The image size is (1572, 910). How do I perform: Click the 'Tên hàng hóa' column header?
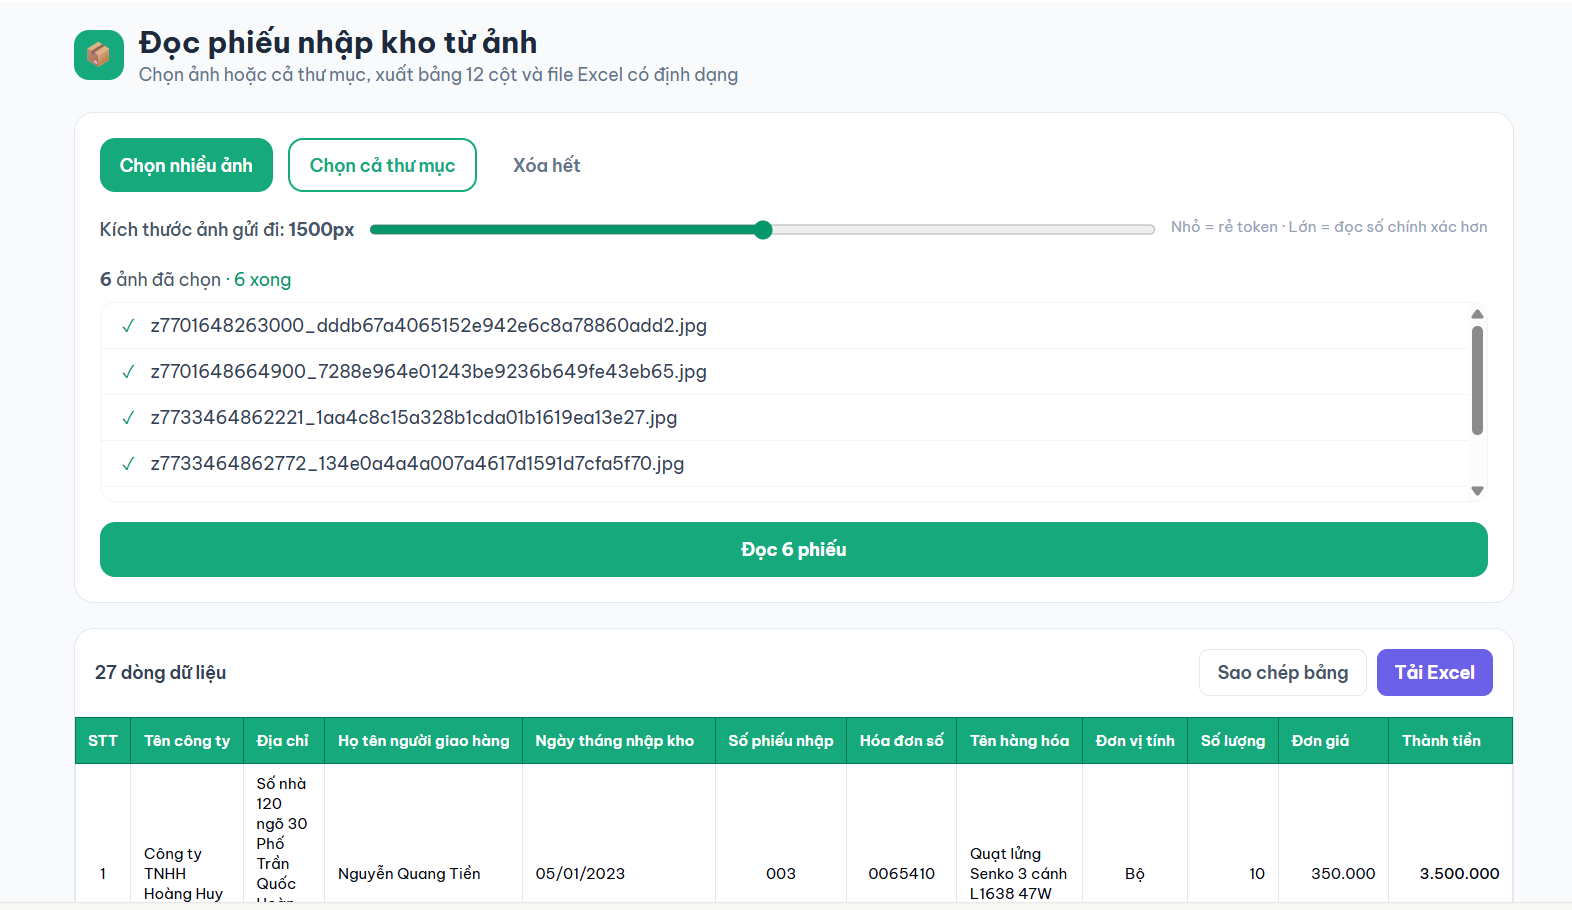point(1019,741)
